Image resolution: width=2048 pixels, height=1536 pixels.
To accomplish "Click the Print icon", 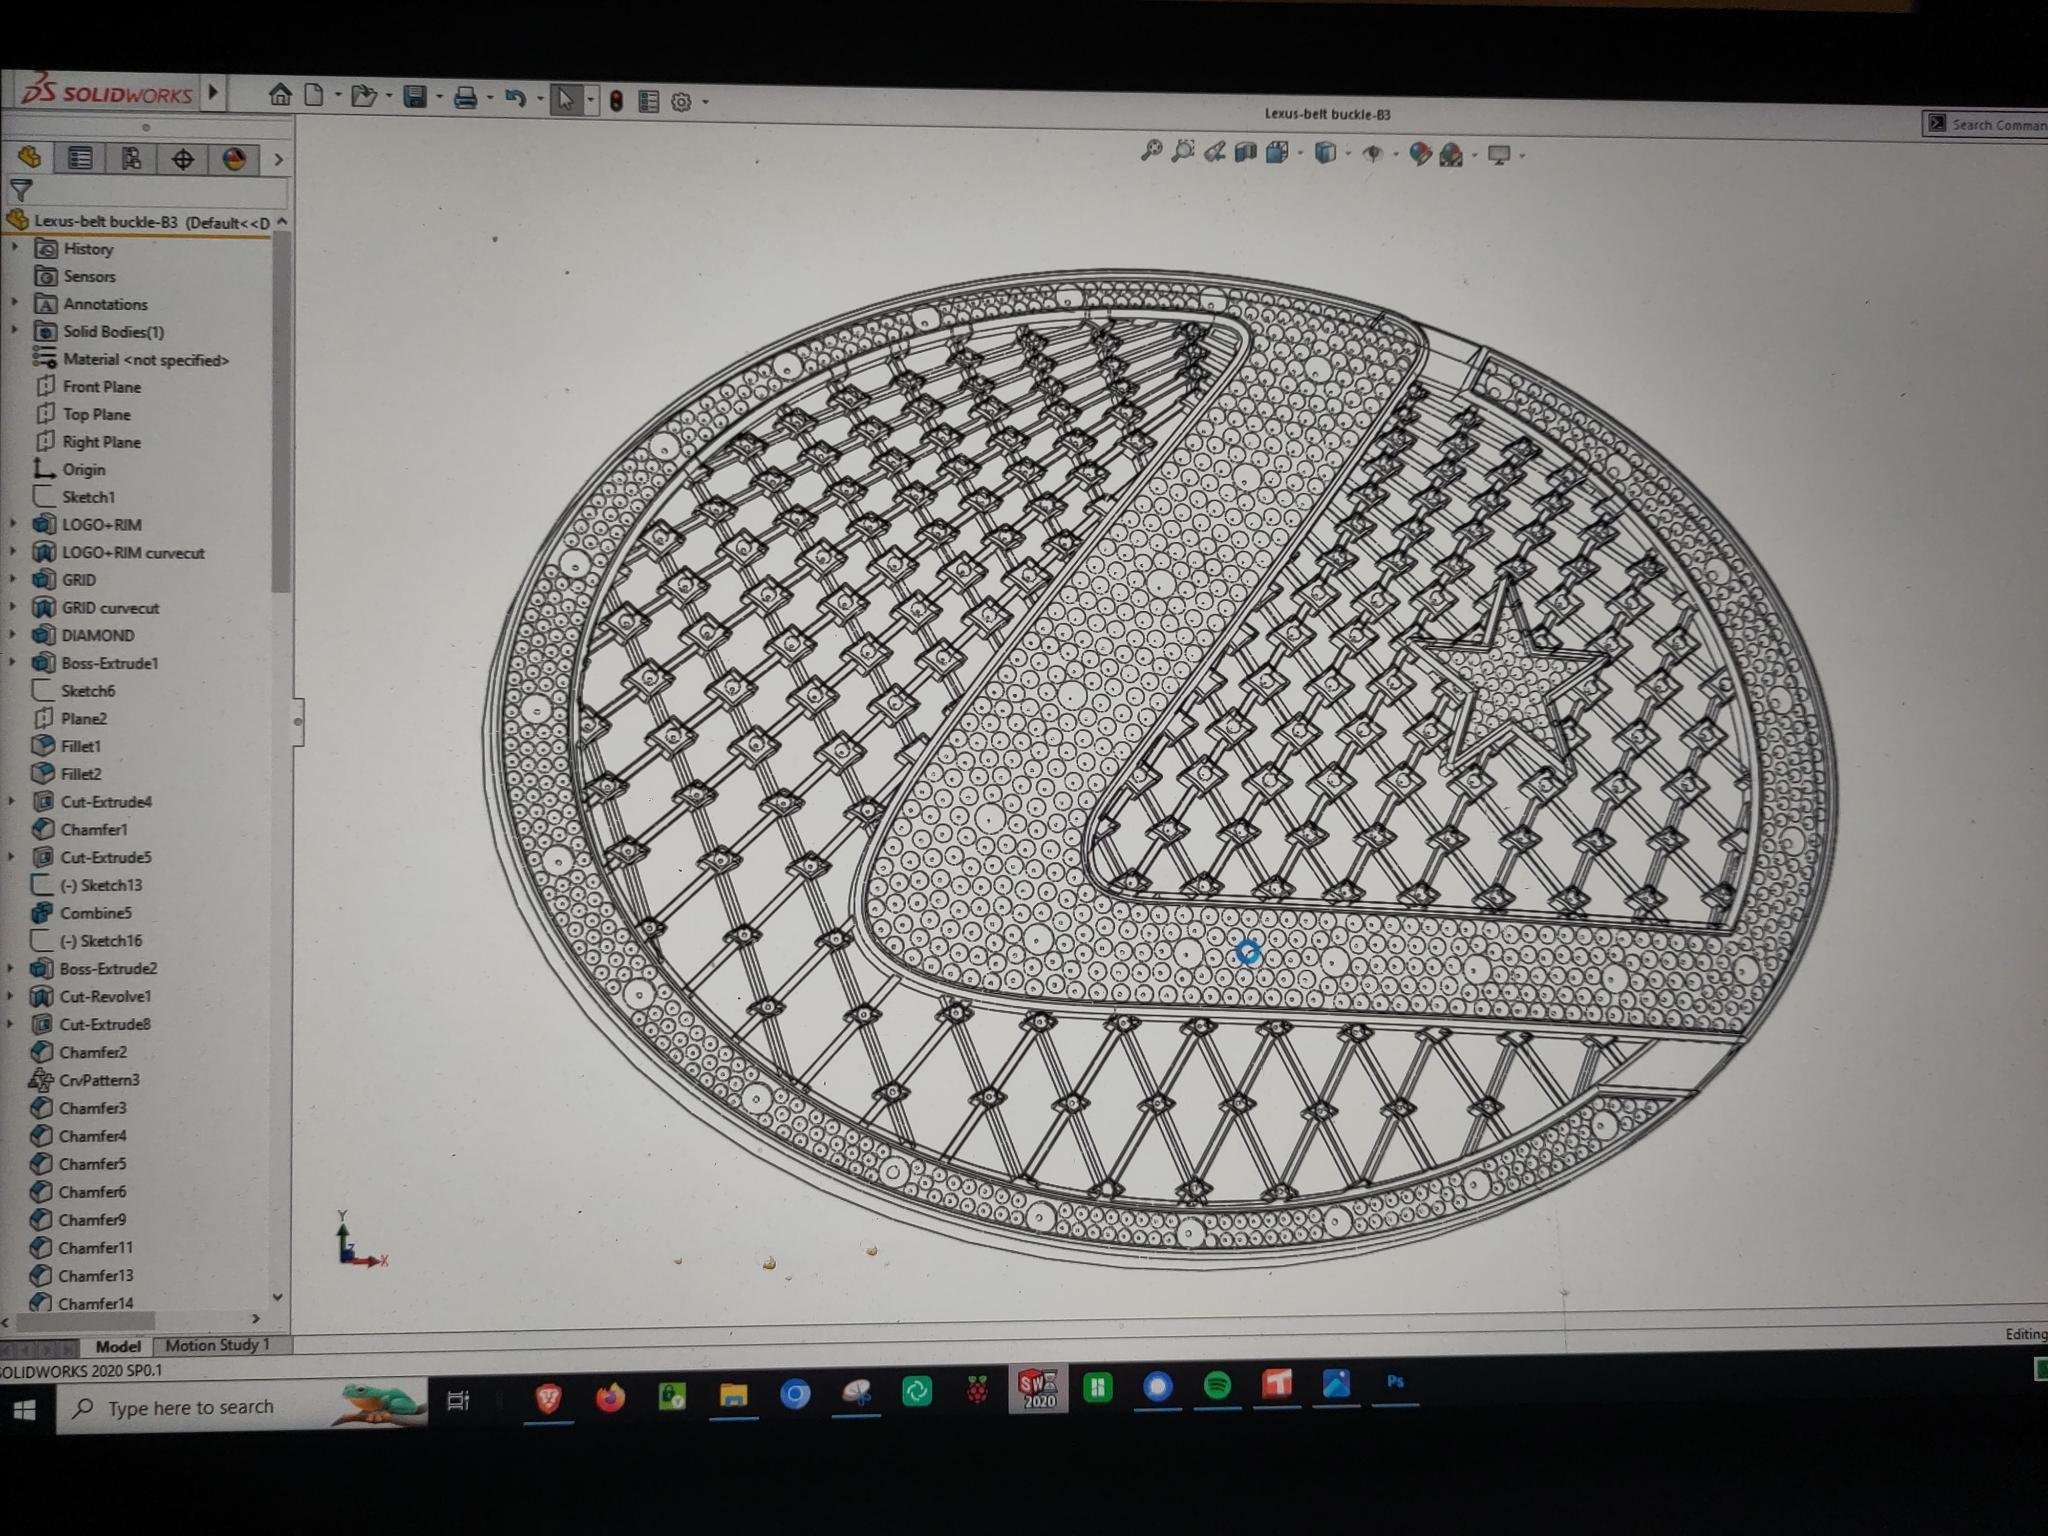I will coord(465,98).
